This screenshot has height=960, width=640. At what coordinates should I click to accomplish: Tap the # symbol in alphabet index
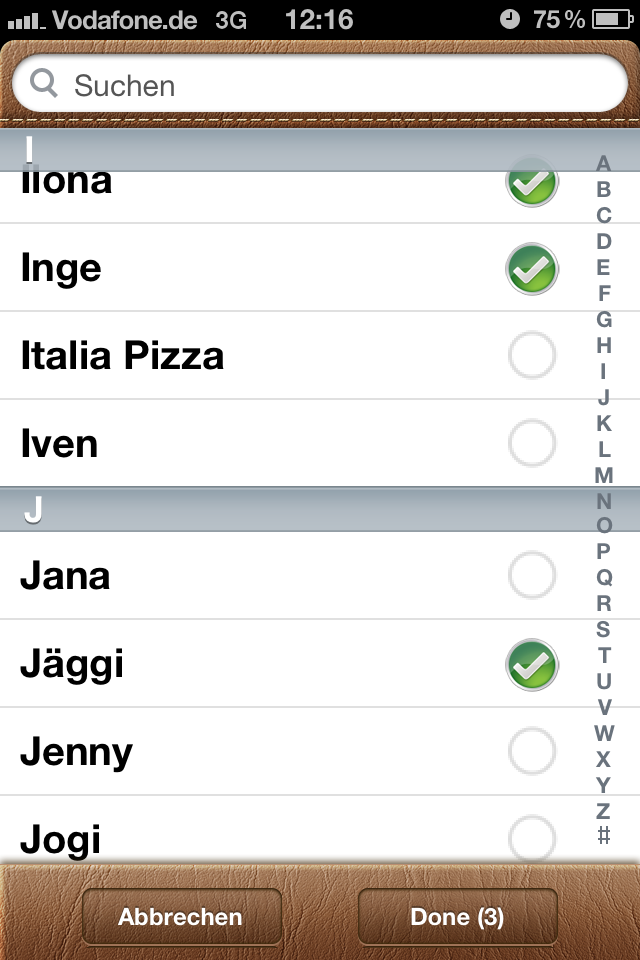click(x=603, y=835)
